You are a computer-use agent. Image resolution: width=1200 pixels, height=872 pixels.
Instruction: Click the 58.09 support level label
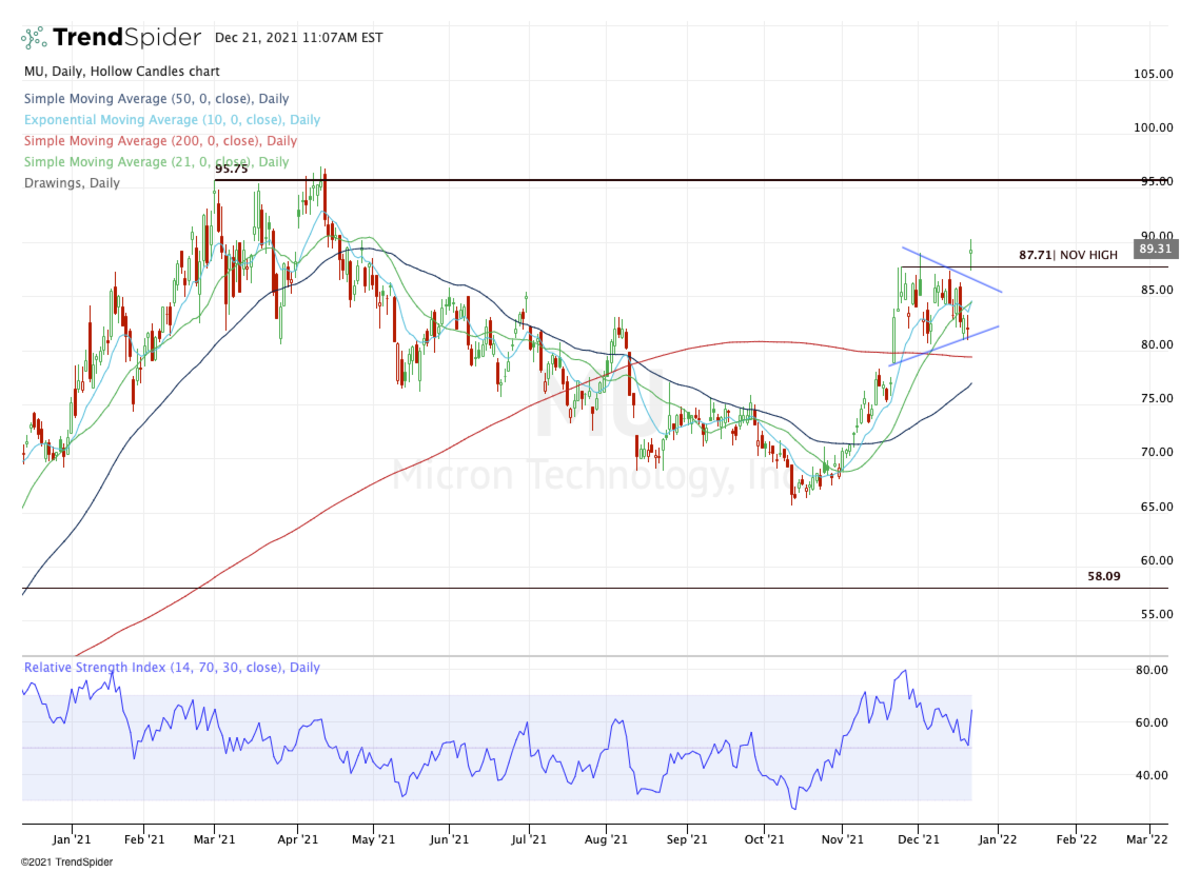coord(1104,576)
